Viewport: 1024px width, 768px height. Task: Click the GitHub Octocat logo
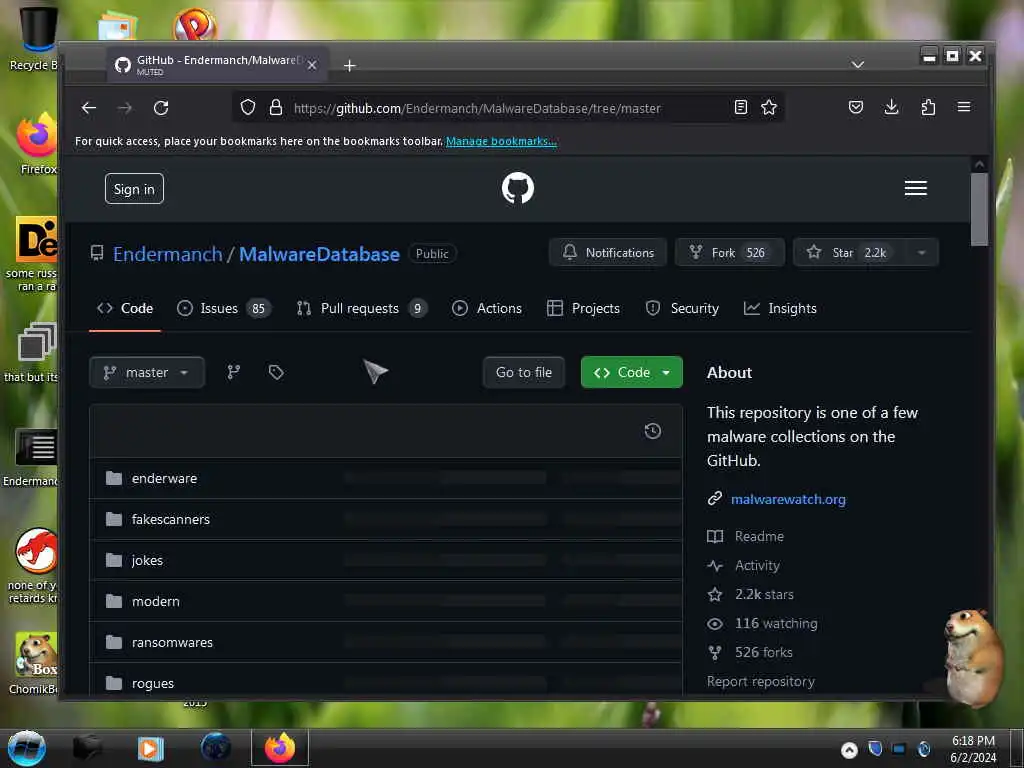click(x=518, y=188)
